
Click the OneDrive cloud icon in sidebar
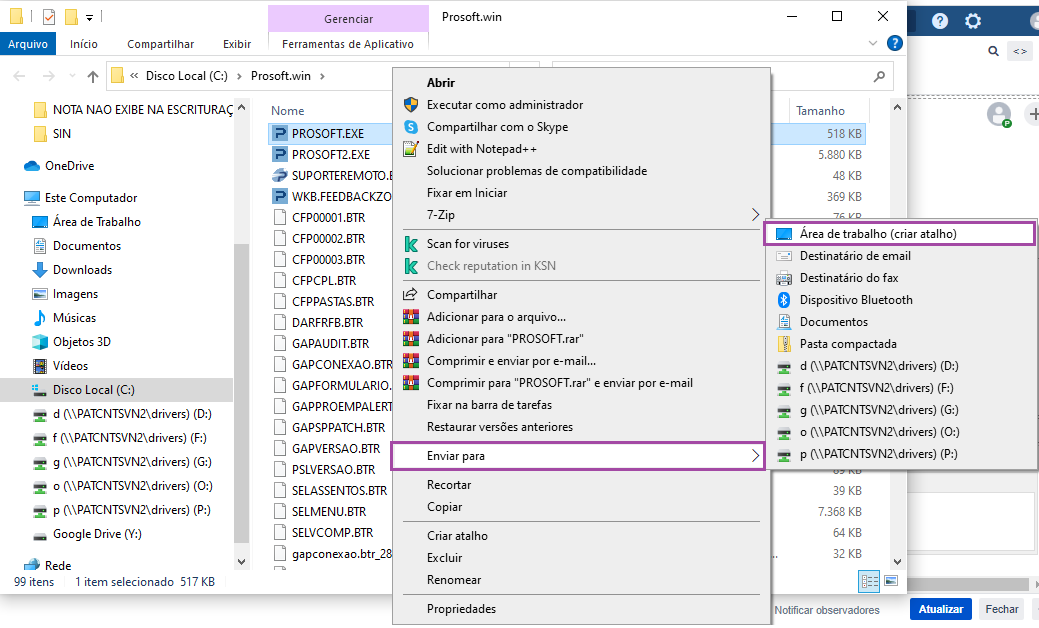click(x=32, y=166)
